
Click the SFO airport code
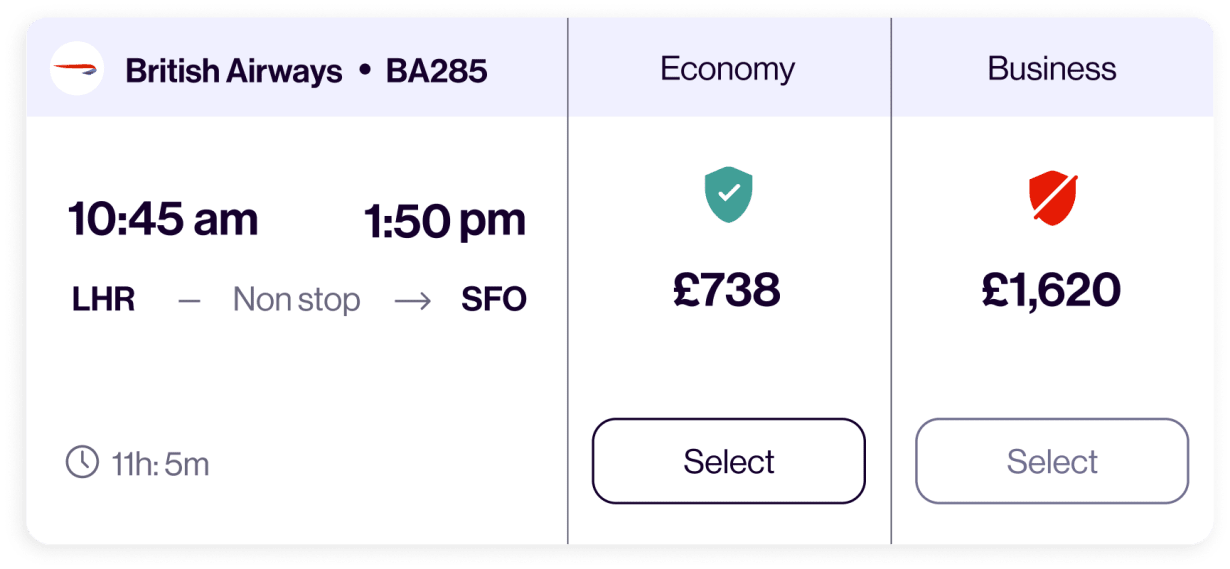click(494, 300)
